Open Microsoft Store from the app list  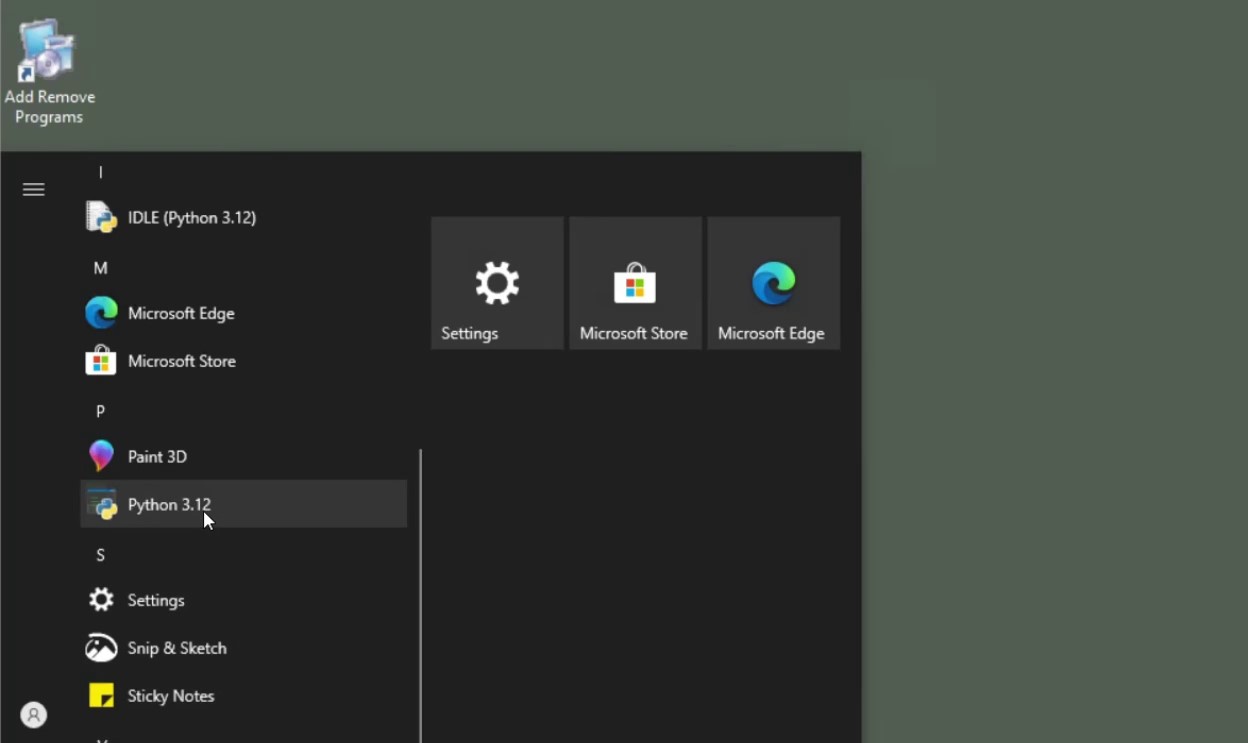coord(181,361)
